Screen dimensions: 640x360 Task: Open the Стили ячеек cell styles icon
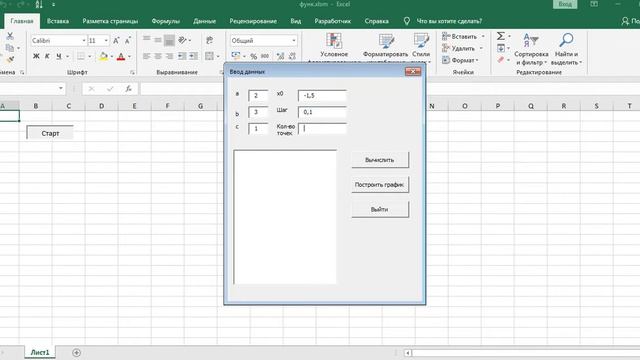(x=421, y=46)
